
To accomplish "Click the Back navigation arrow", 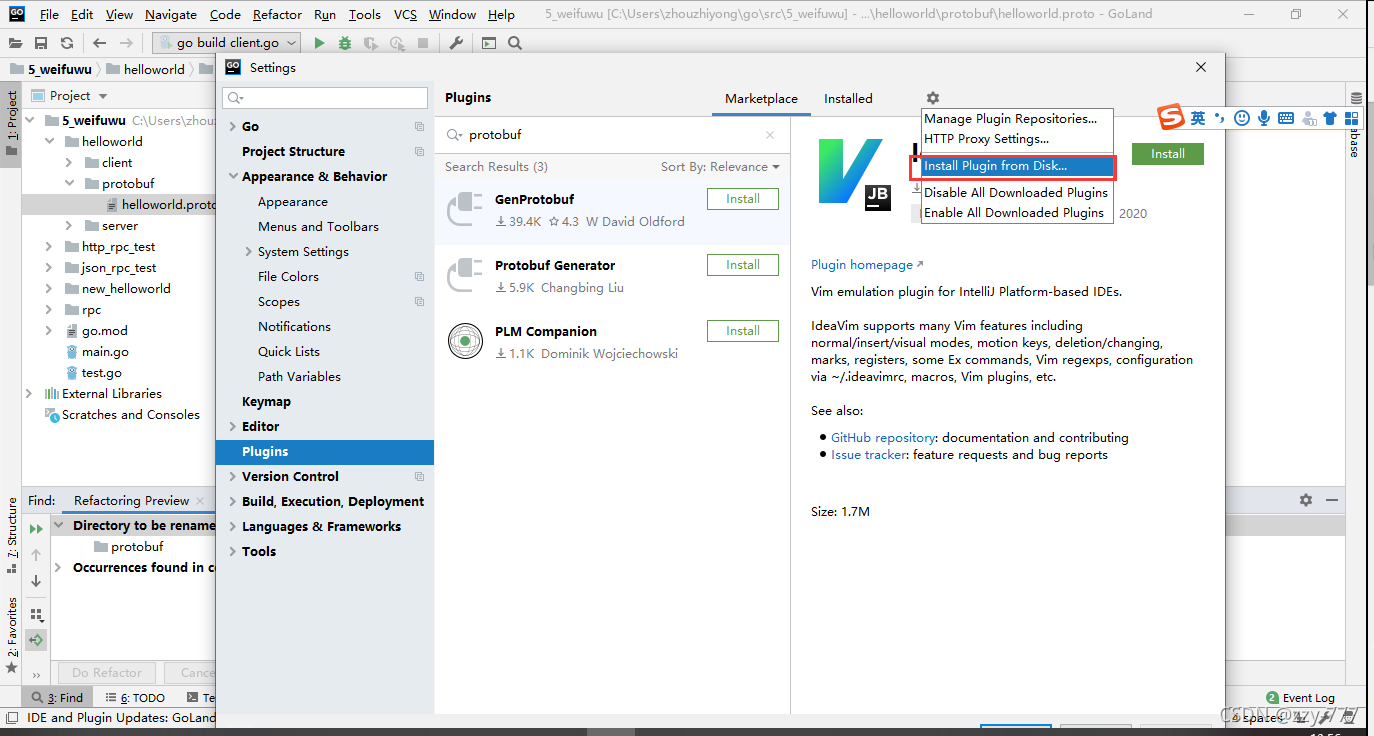I will (99, 43).
